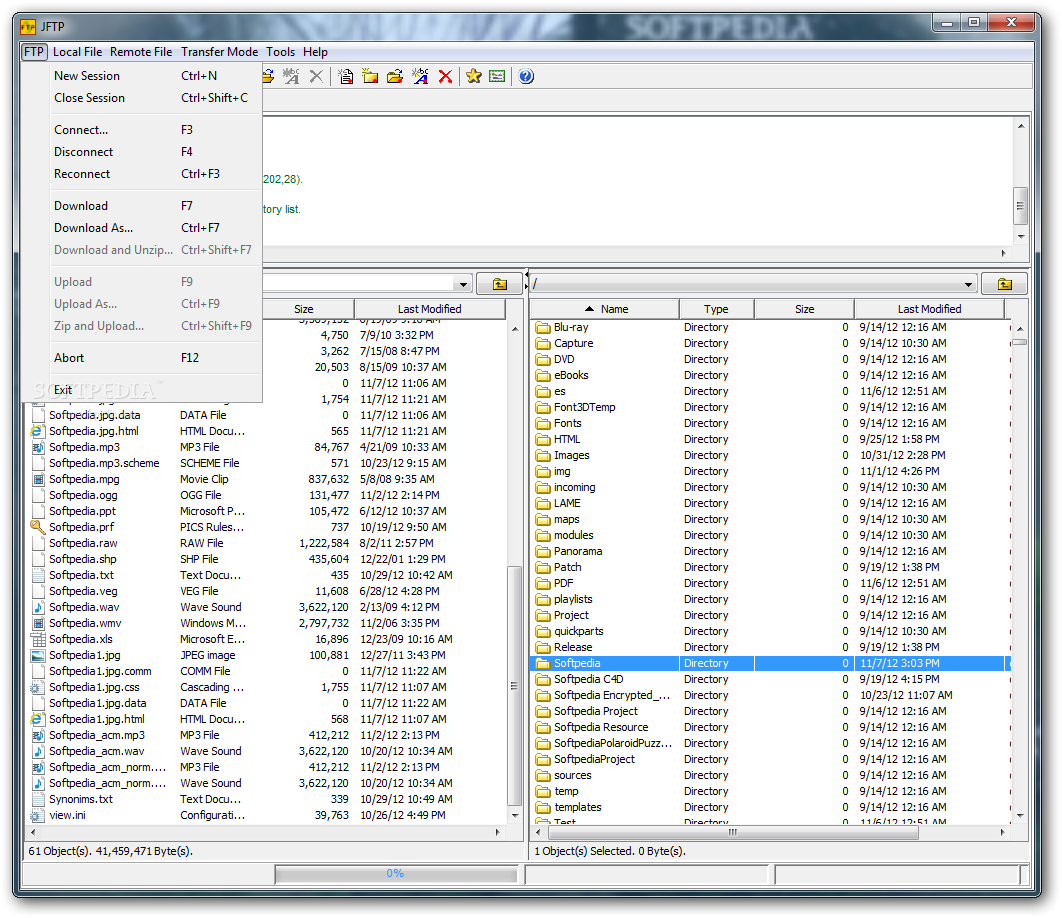Click the gray local rename icon

tap(291, 77)
